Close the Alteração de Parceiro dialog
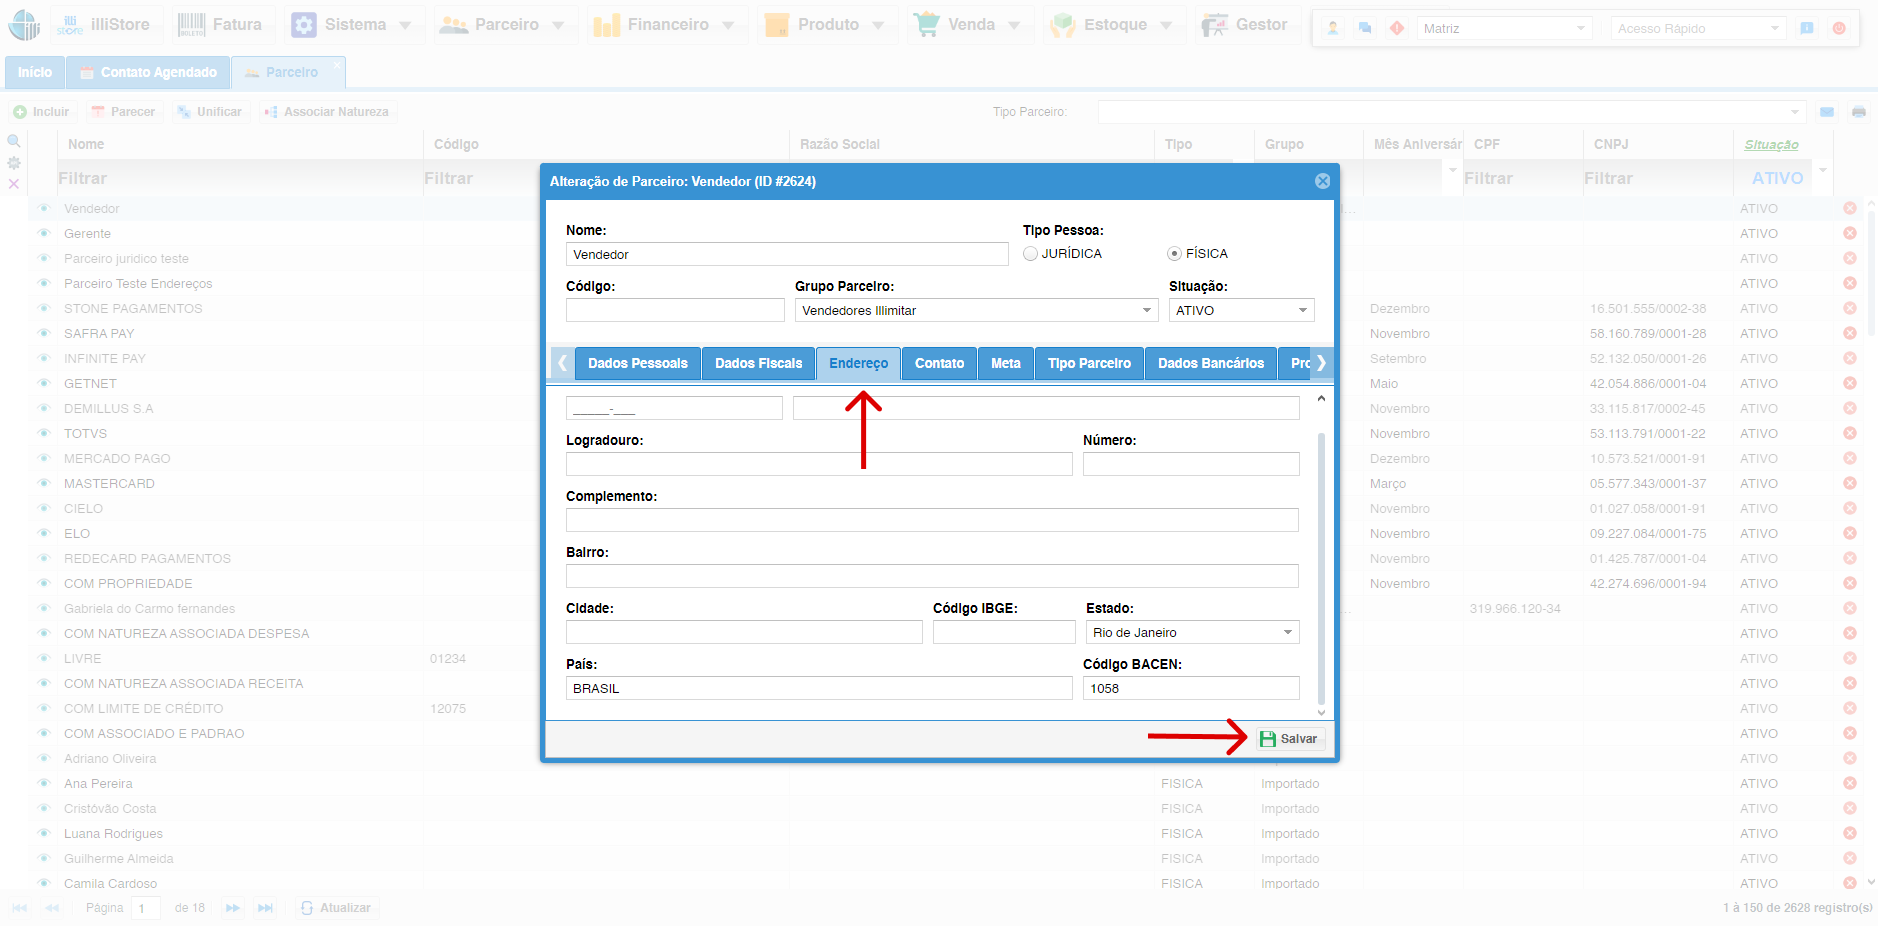The image size is (1878, 926). pyautogui.click(x=1322, y=181)
